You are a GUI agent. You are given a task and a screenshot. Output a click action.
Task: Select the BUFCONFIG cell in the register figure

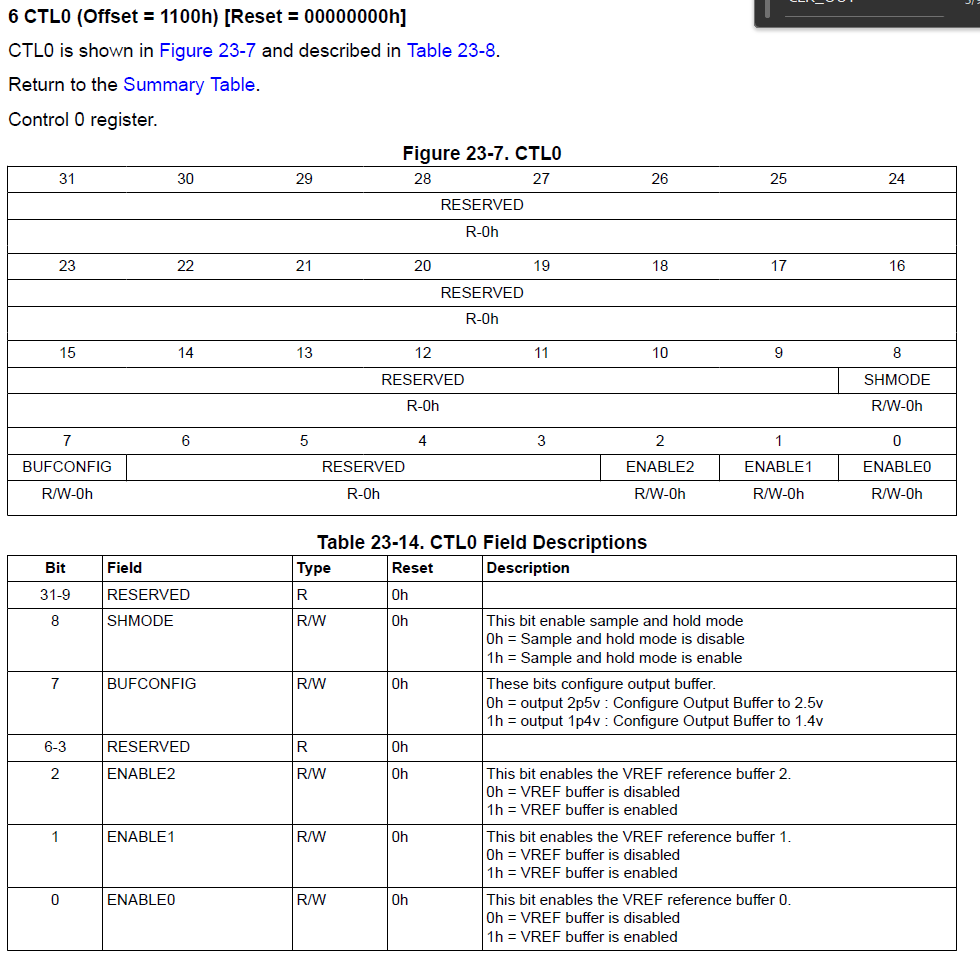(67, 467)
